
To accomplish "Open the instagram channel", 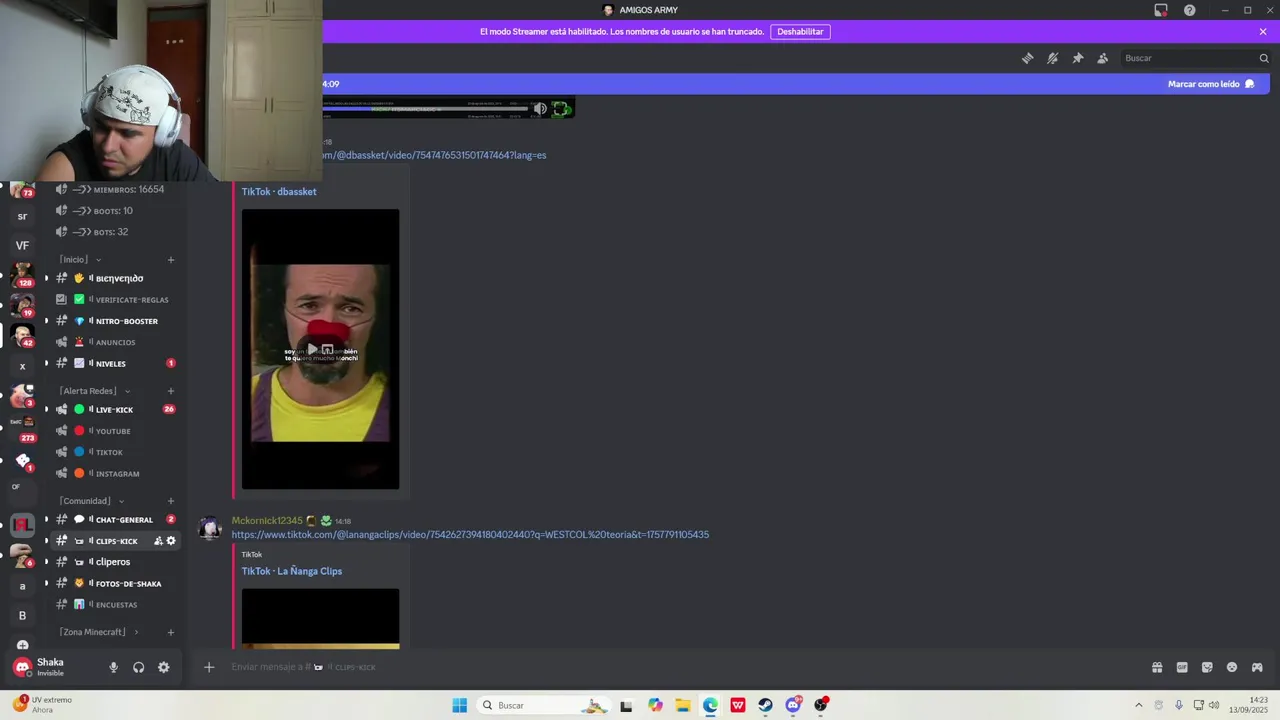I will coord(116,474).
